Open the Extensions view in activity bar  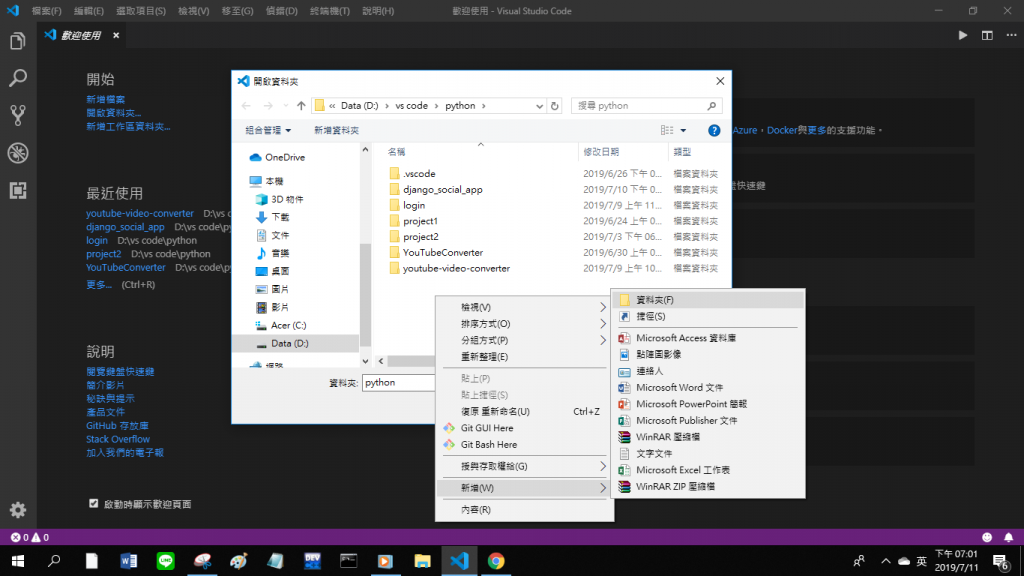(x=18, y=190)
